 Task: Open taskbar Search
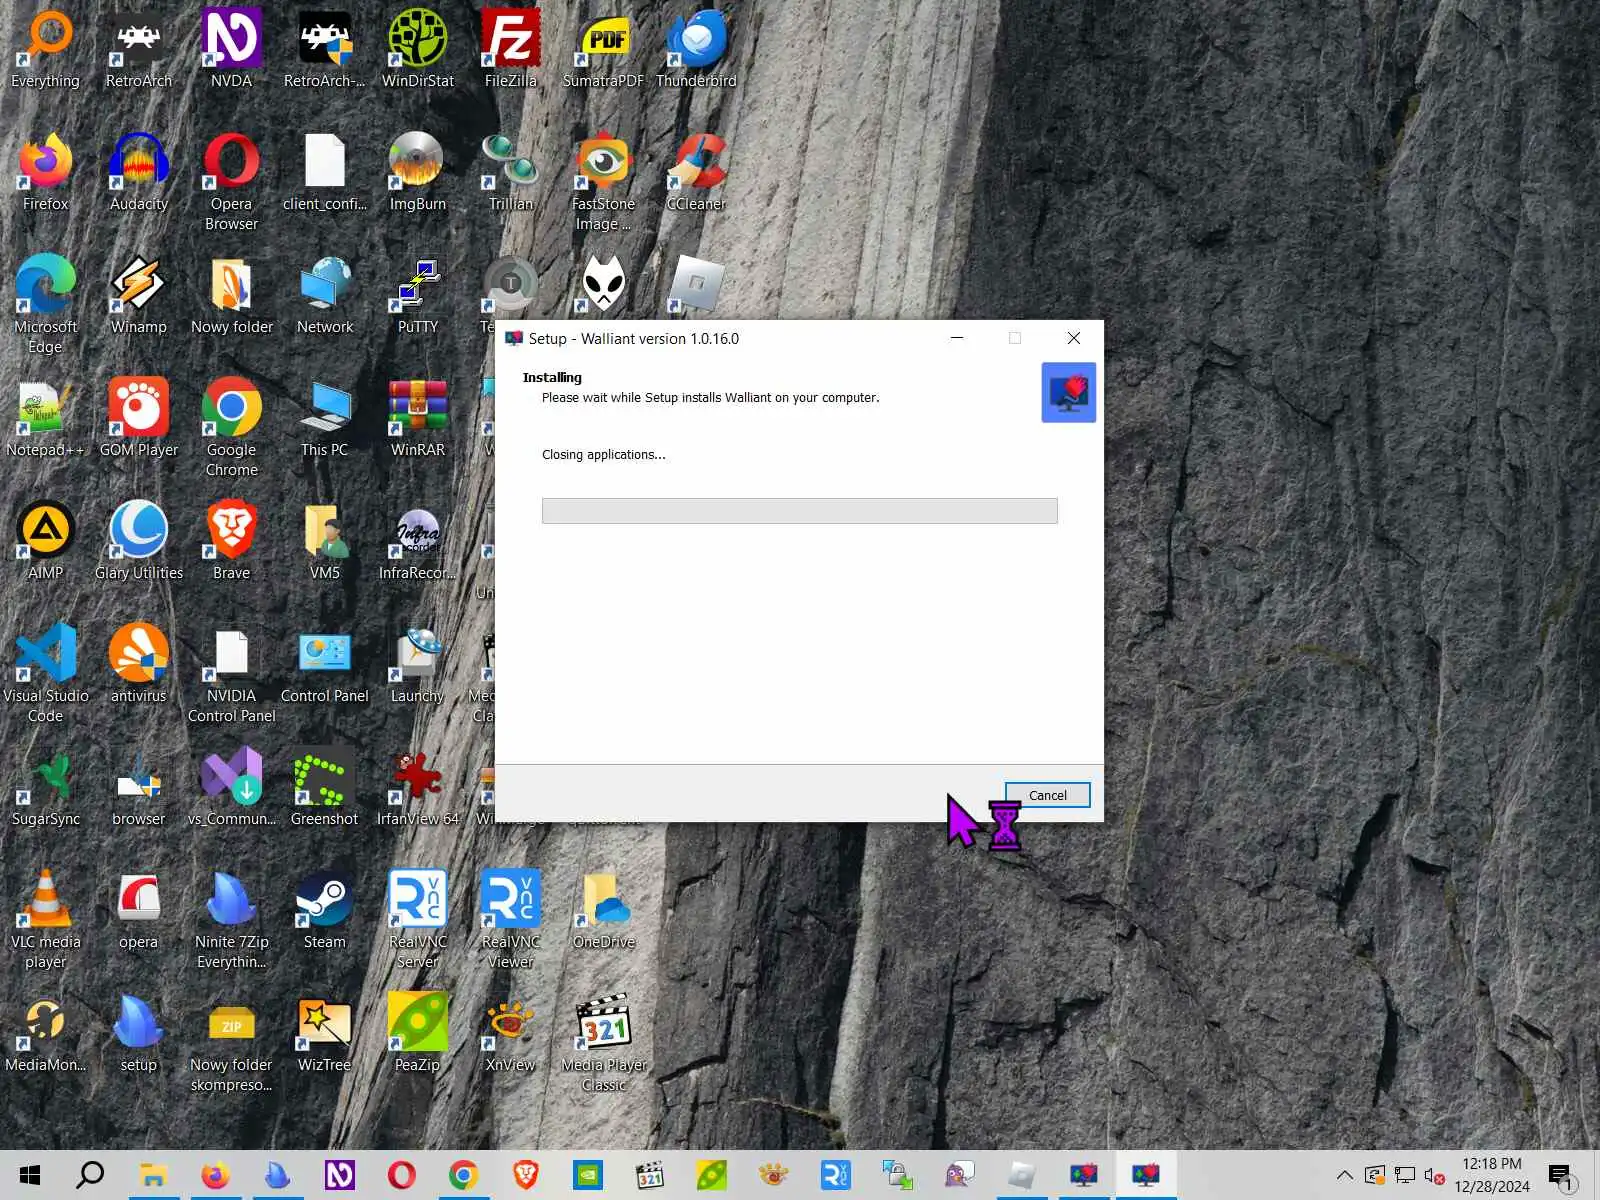(x=90, y=1175)
